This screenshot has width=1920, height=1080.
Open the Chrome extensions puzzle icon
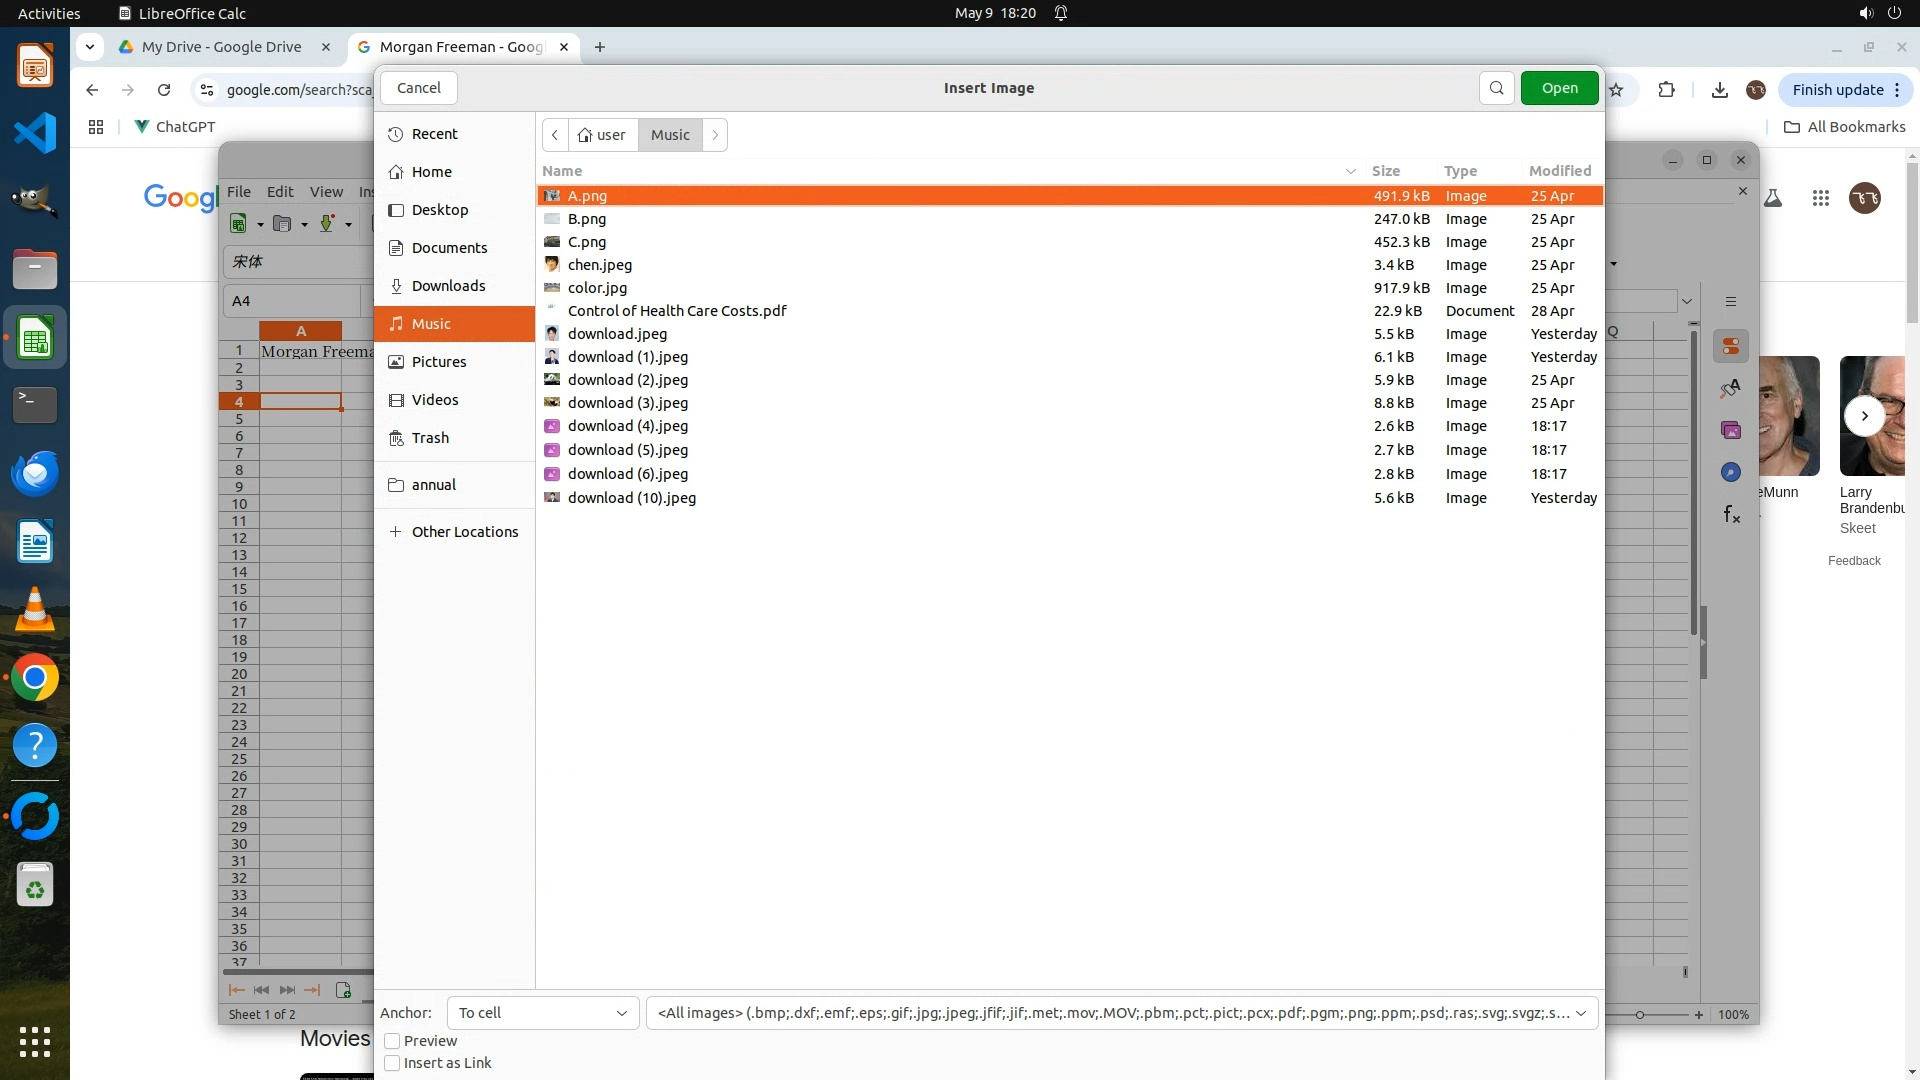1666,90
